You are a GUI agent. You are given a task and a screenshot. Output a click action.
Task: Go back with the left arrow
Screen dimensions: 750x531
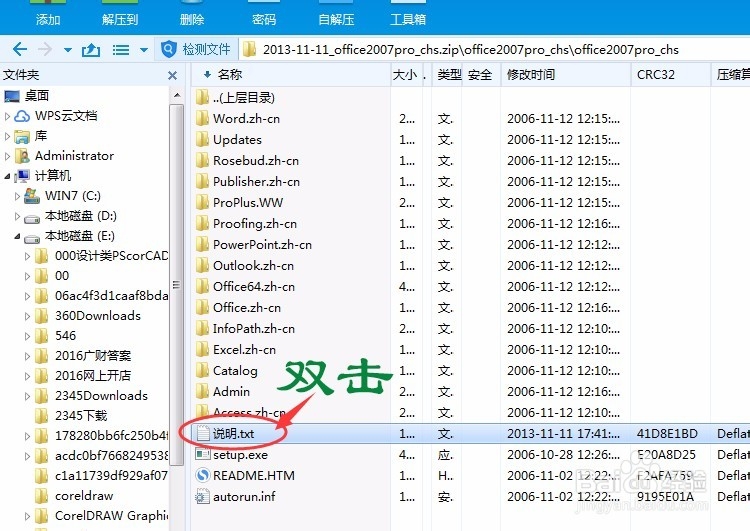[20, 49]
